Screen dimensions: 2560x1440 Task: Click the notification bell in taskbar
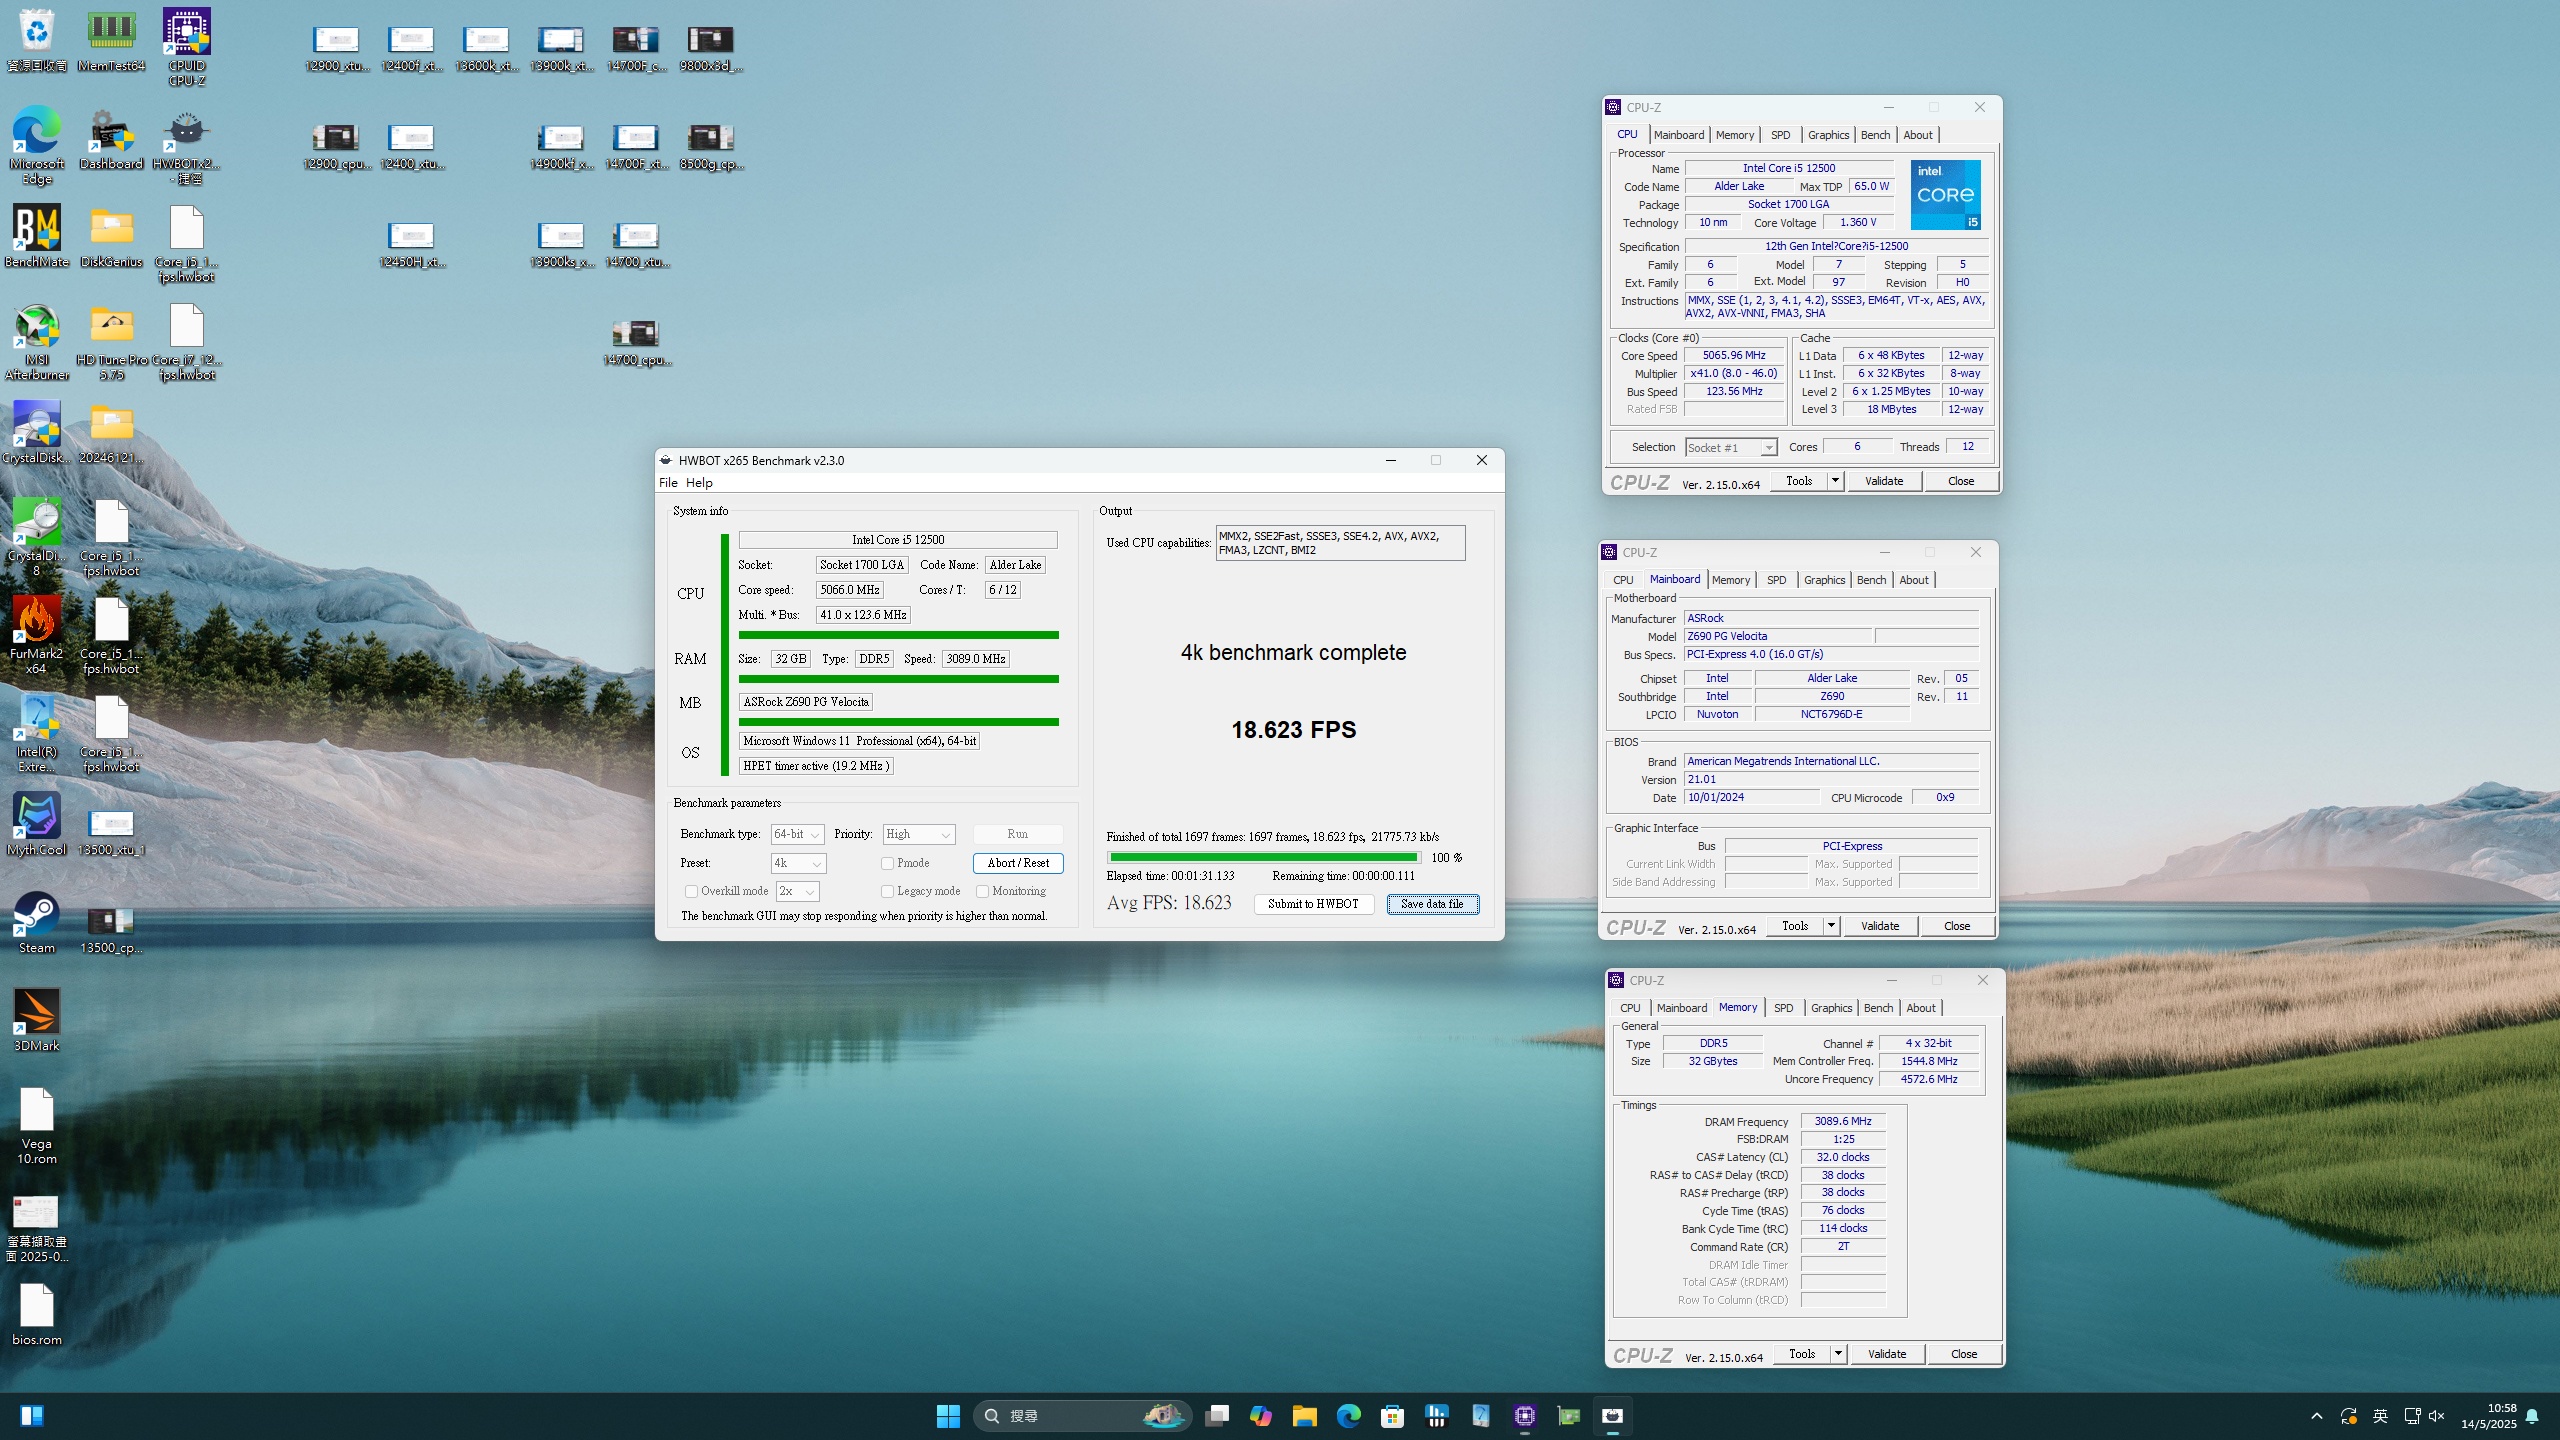pyautogui.click(x=2532, y=1416)
